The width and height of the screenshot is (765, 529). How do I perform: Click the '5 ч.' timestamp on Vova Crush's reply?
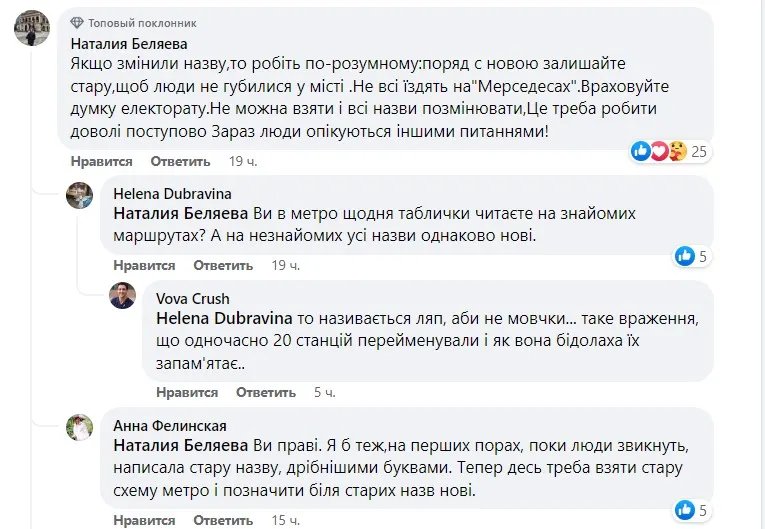click(x=324, y=392)
